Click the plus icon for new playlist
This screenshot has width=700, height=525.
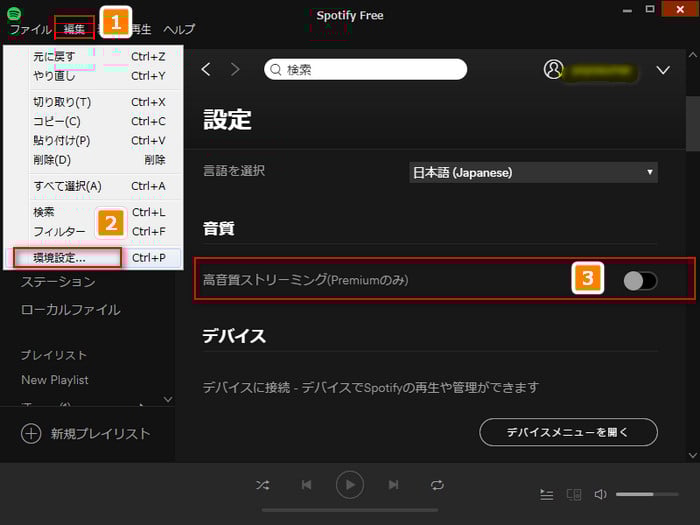tap(31, 433)
